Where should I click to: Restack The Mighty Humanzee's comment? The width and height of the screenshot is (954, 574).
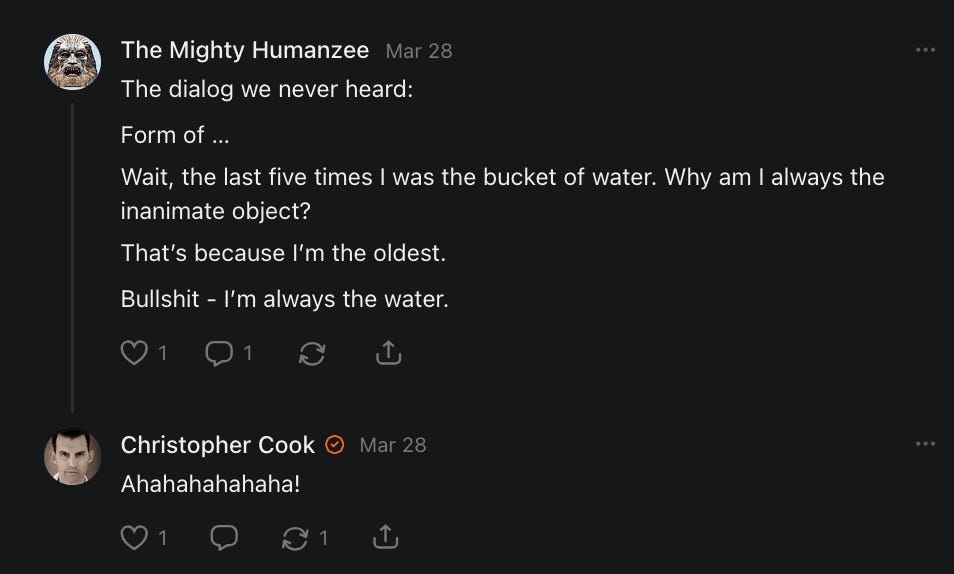point(312,353)
